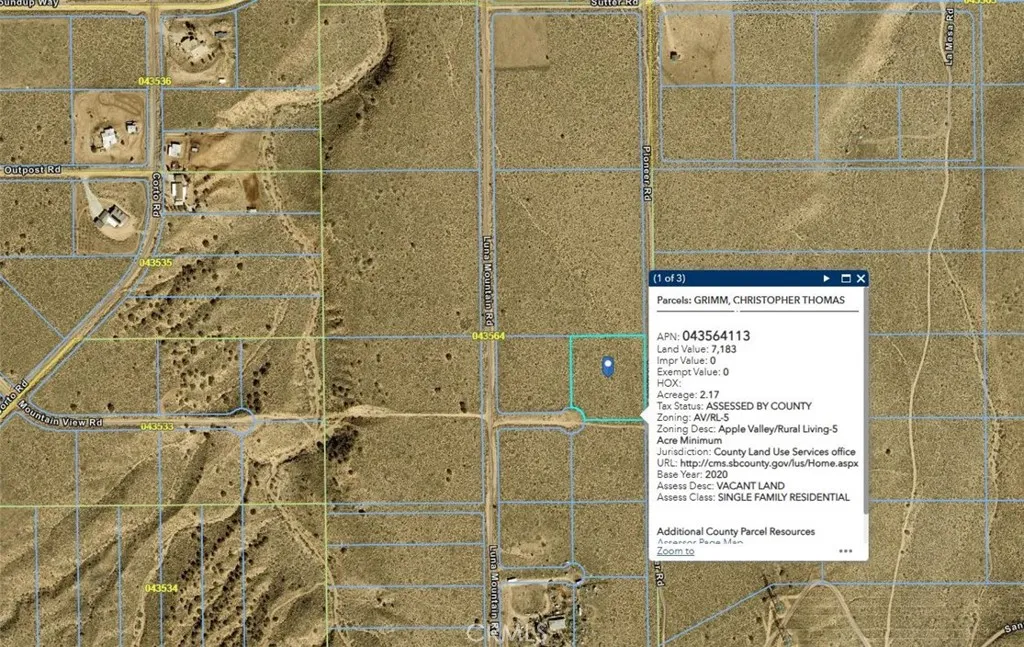Viewport: 1024px width, 647px height.
Task: Click the 043536 parcel book label
Action: pyautogui.click(x=155, y=81)
